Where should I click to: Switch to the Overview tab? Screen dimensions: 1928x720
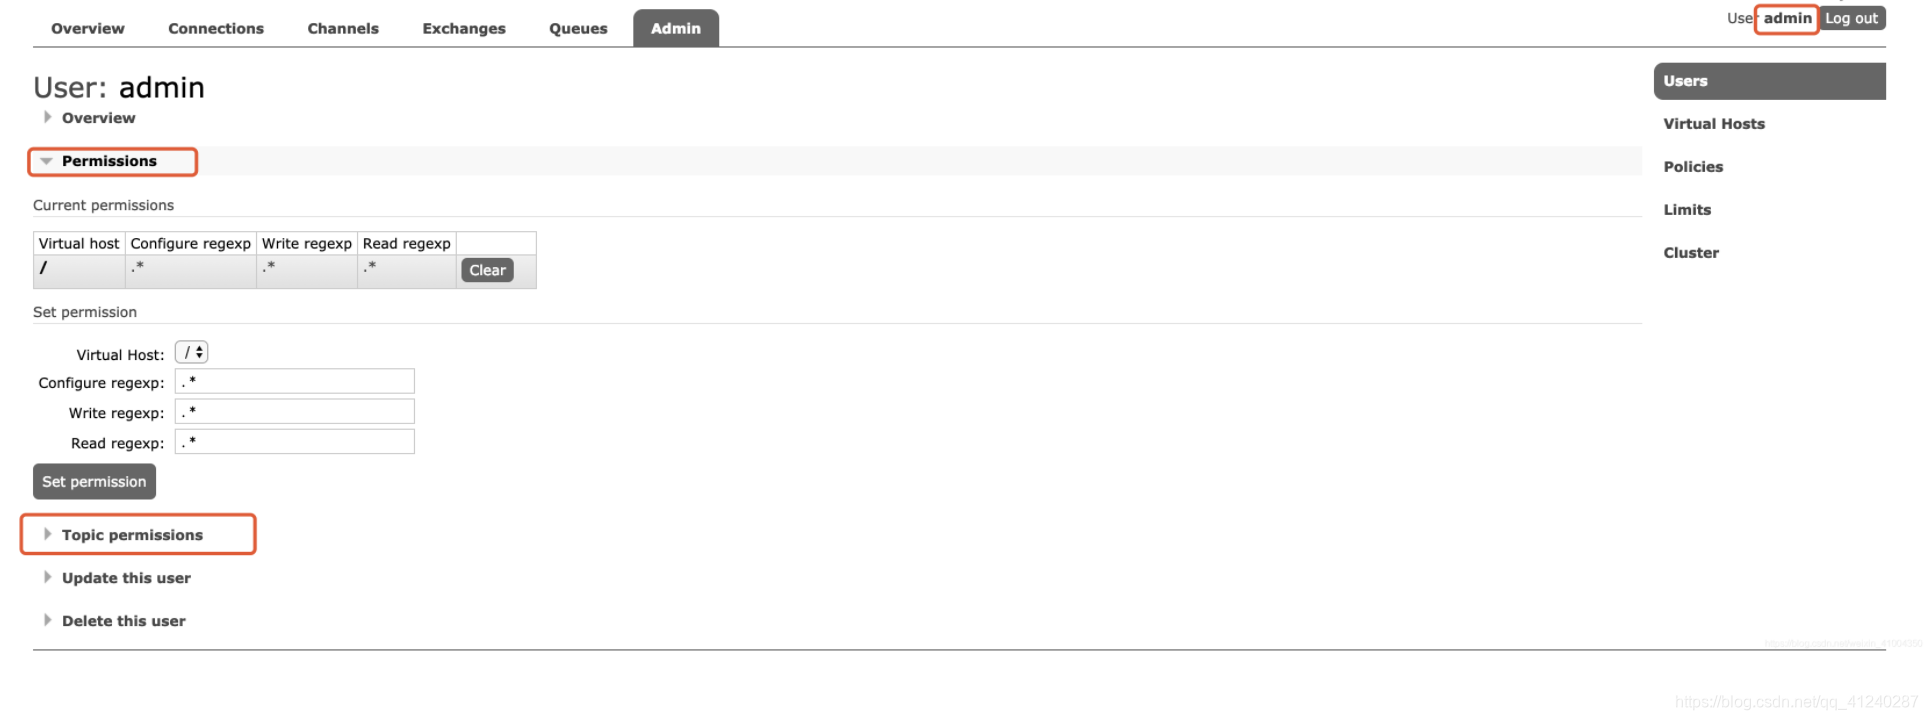[x=87, y=28]
